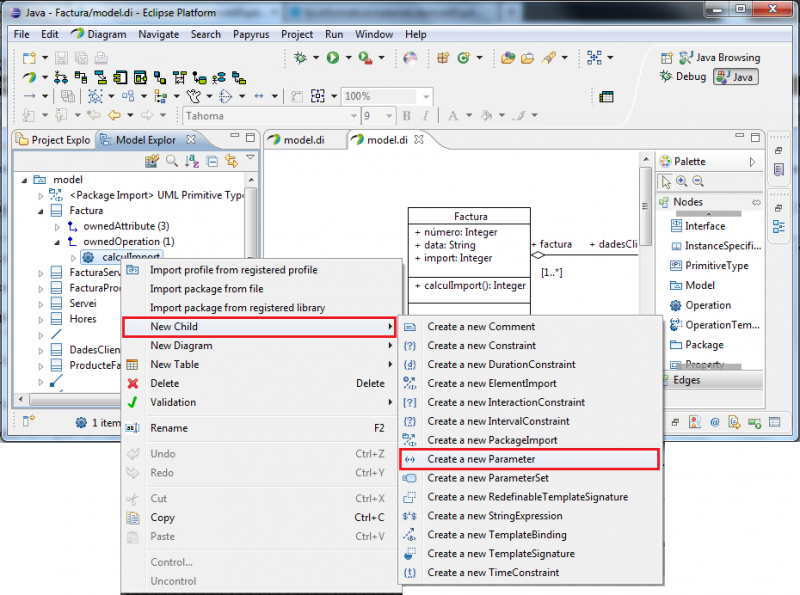Pick the Interface node in the palette
Viewport: 800px width, 595px height.
704,225
